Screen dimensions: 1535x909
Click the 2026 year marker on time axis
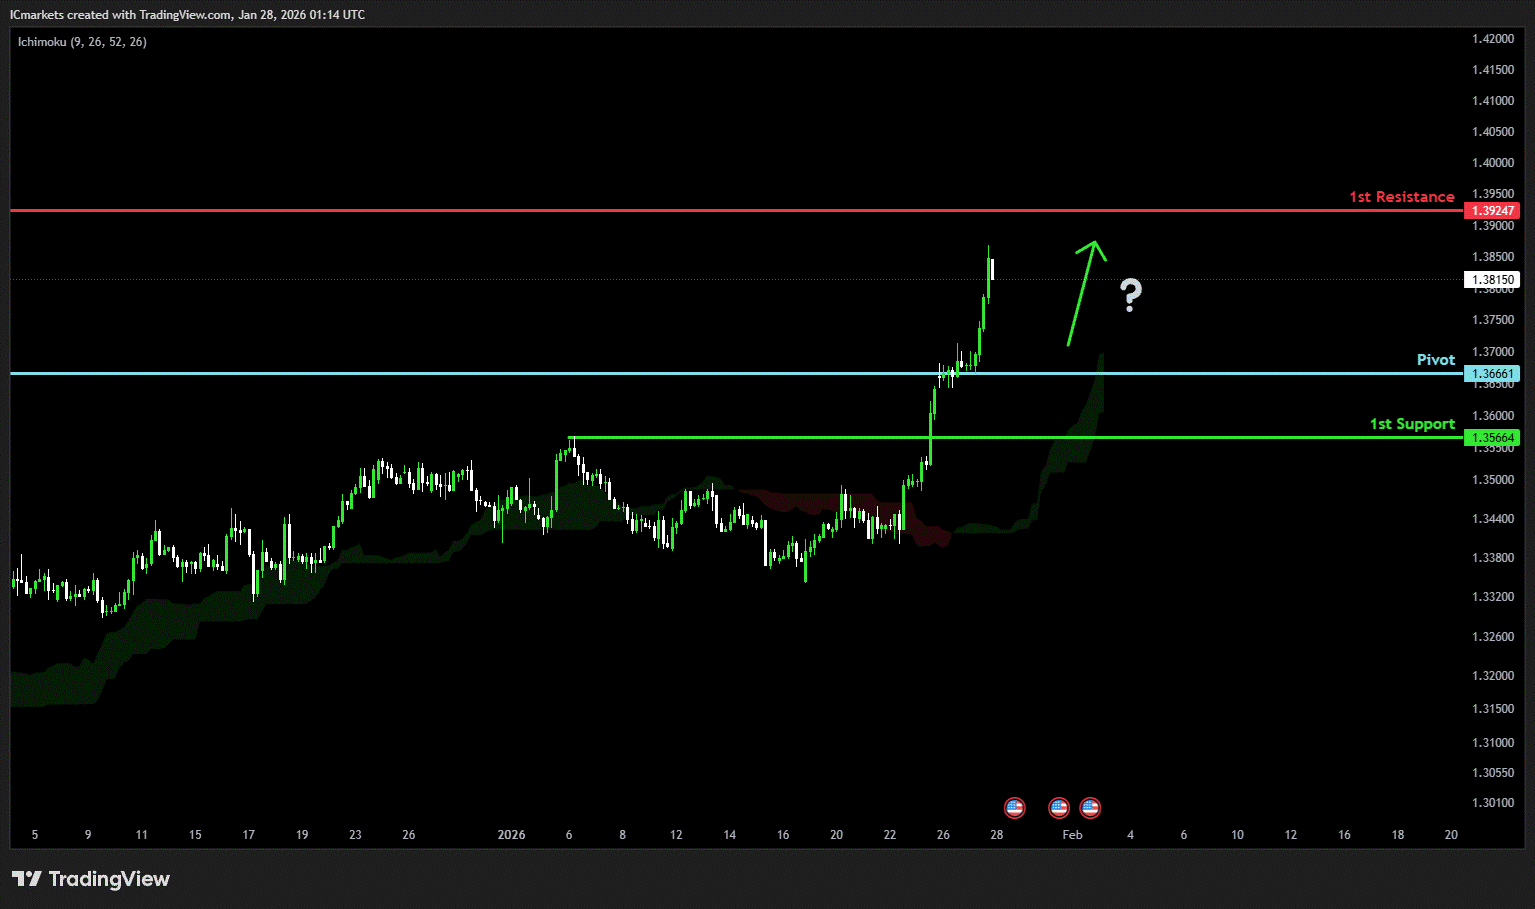(511, 834)
